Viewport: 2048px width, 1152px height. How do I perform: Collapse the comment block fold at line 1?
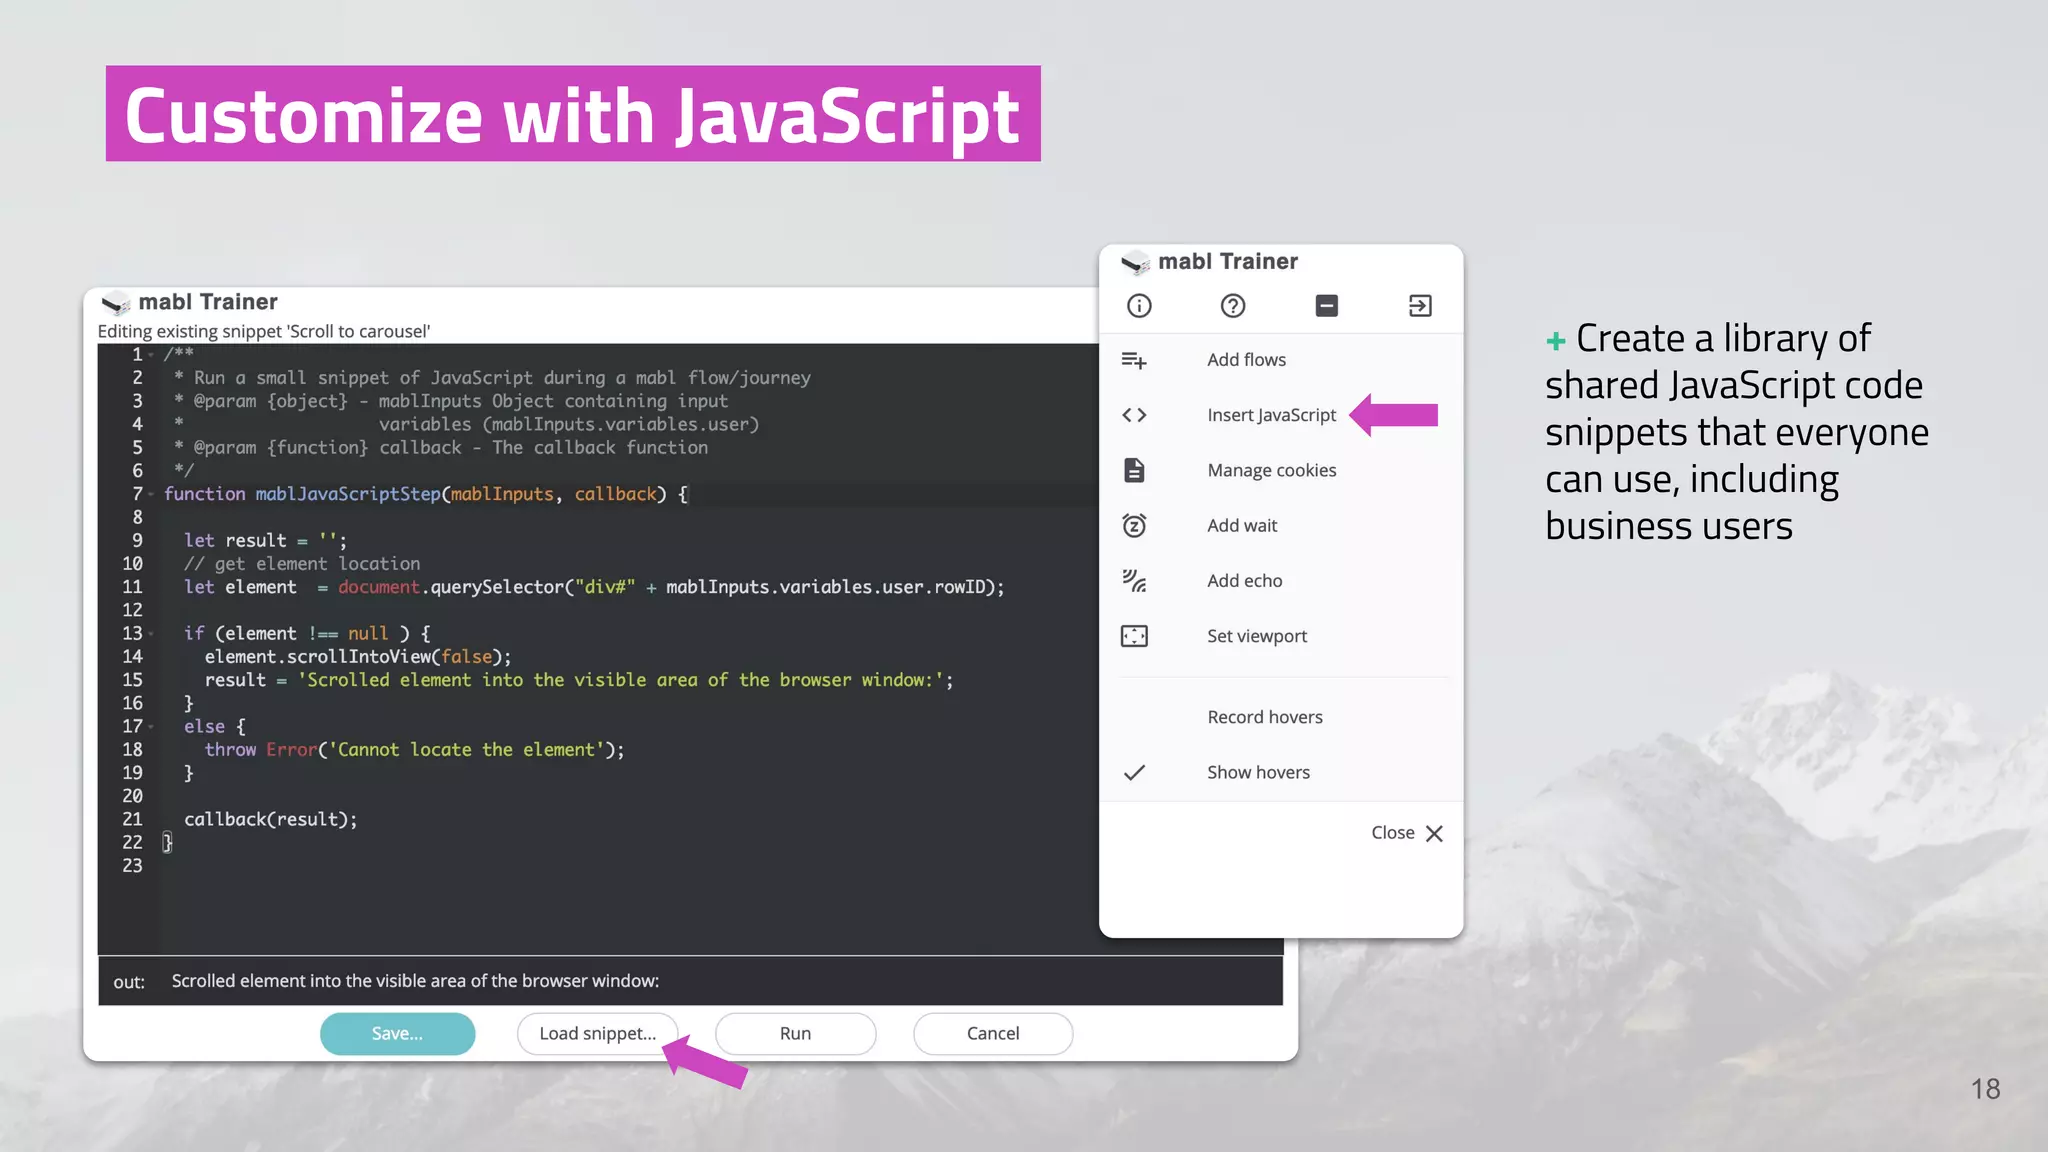151,355
